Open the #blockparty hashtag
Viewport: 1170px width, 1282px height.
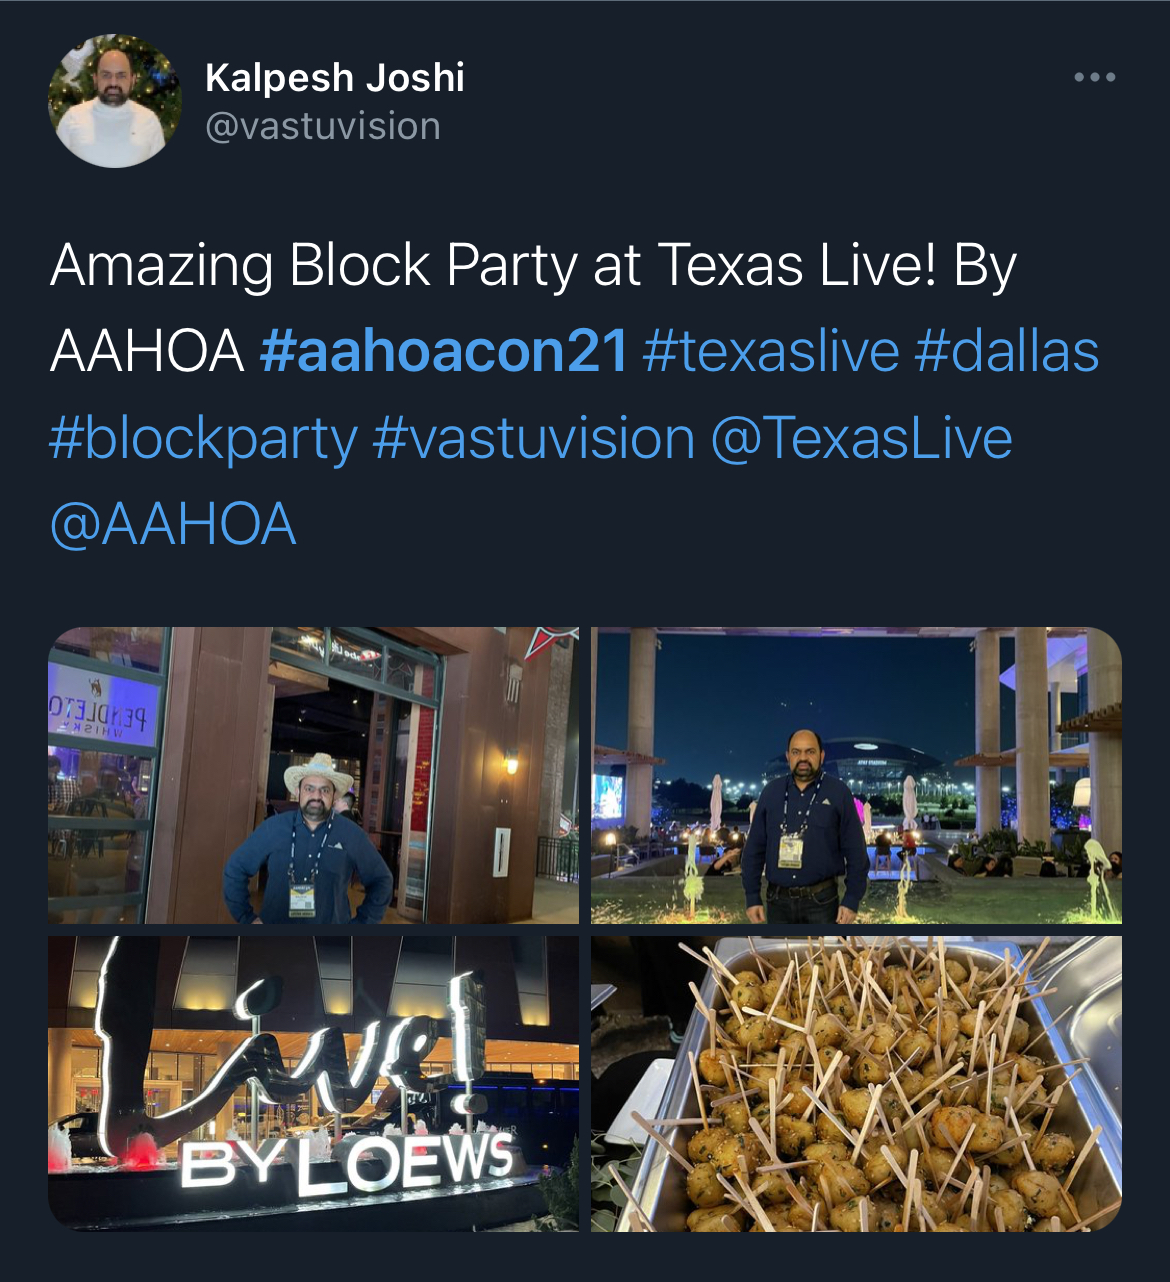203,440
